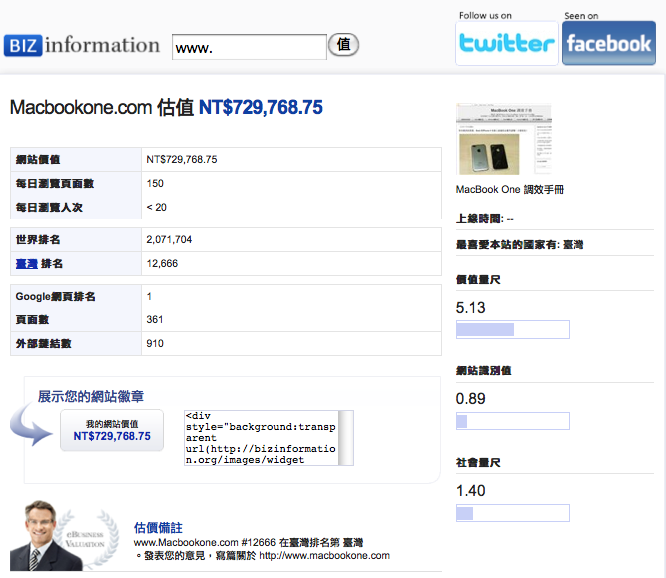The height and width of the screenshot is (578, 666).
Task: Click the Follow us on label
Action: 485,16
